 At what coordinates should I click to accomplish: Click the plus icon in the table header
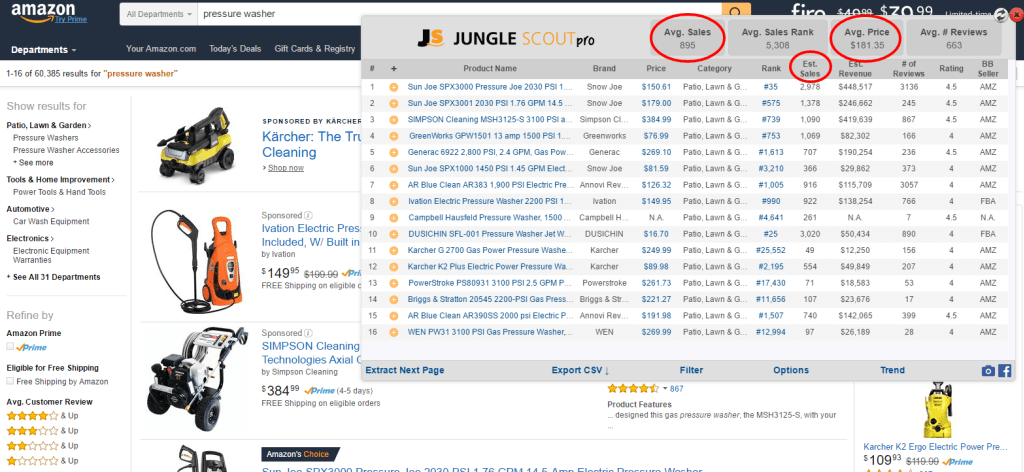[x=393, y=69]
